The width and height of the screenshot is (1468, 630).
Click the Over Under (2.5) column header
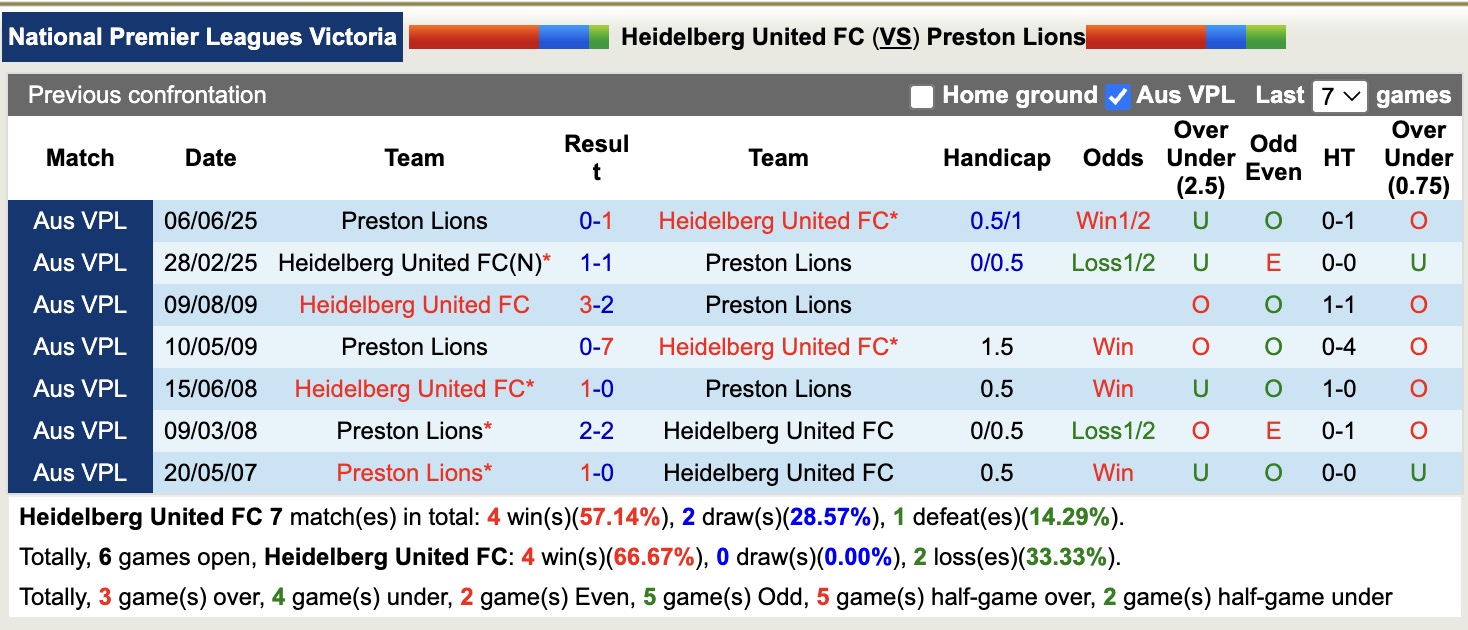1199,158
